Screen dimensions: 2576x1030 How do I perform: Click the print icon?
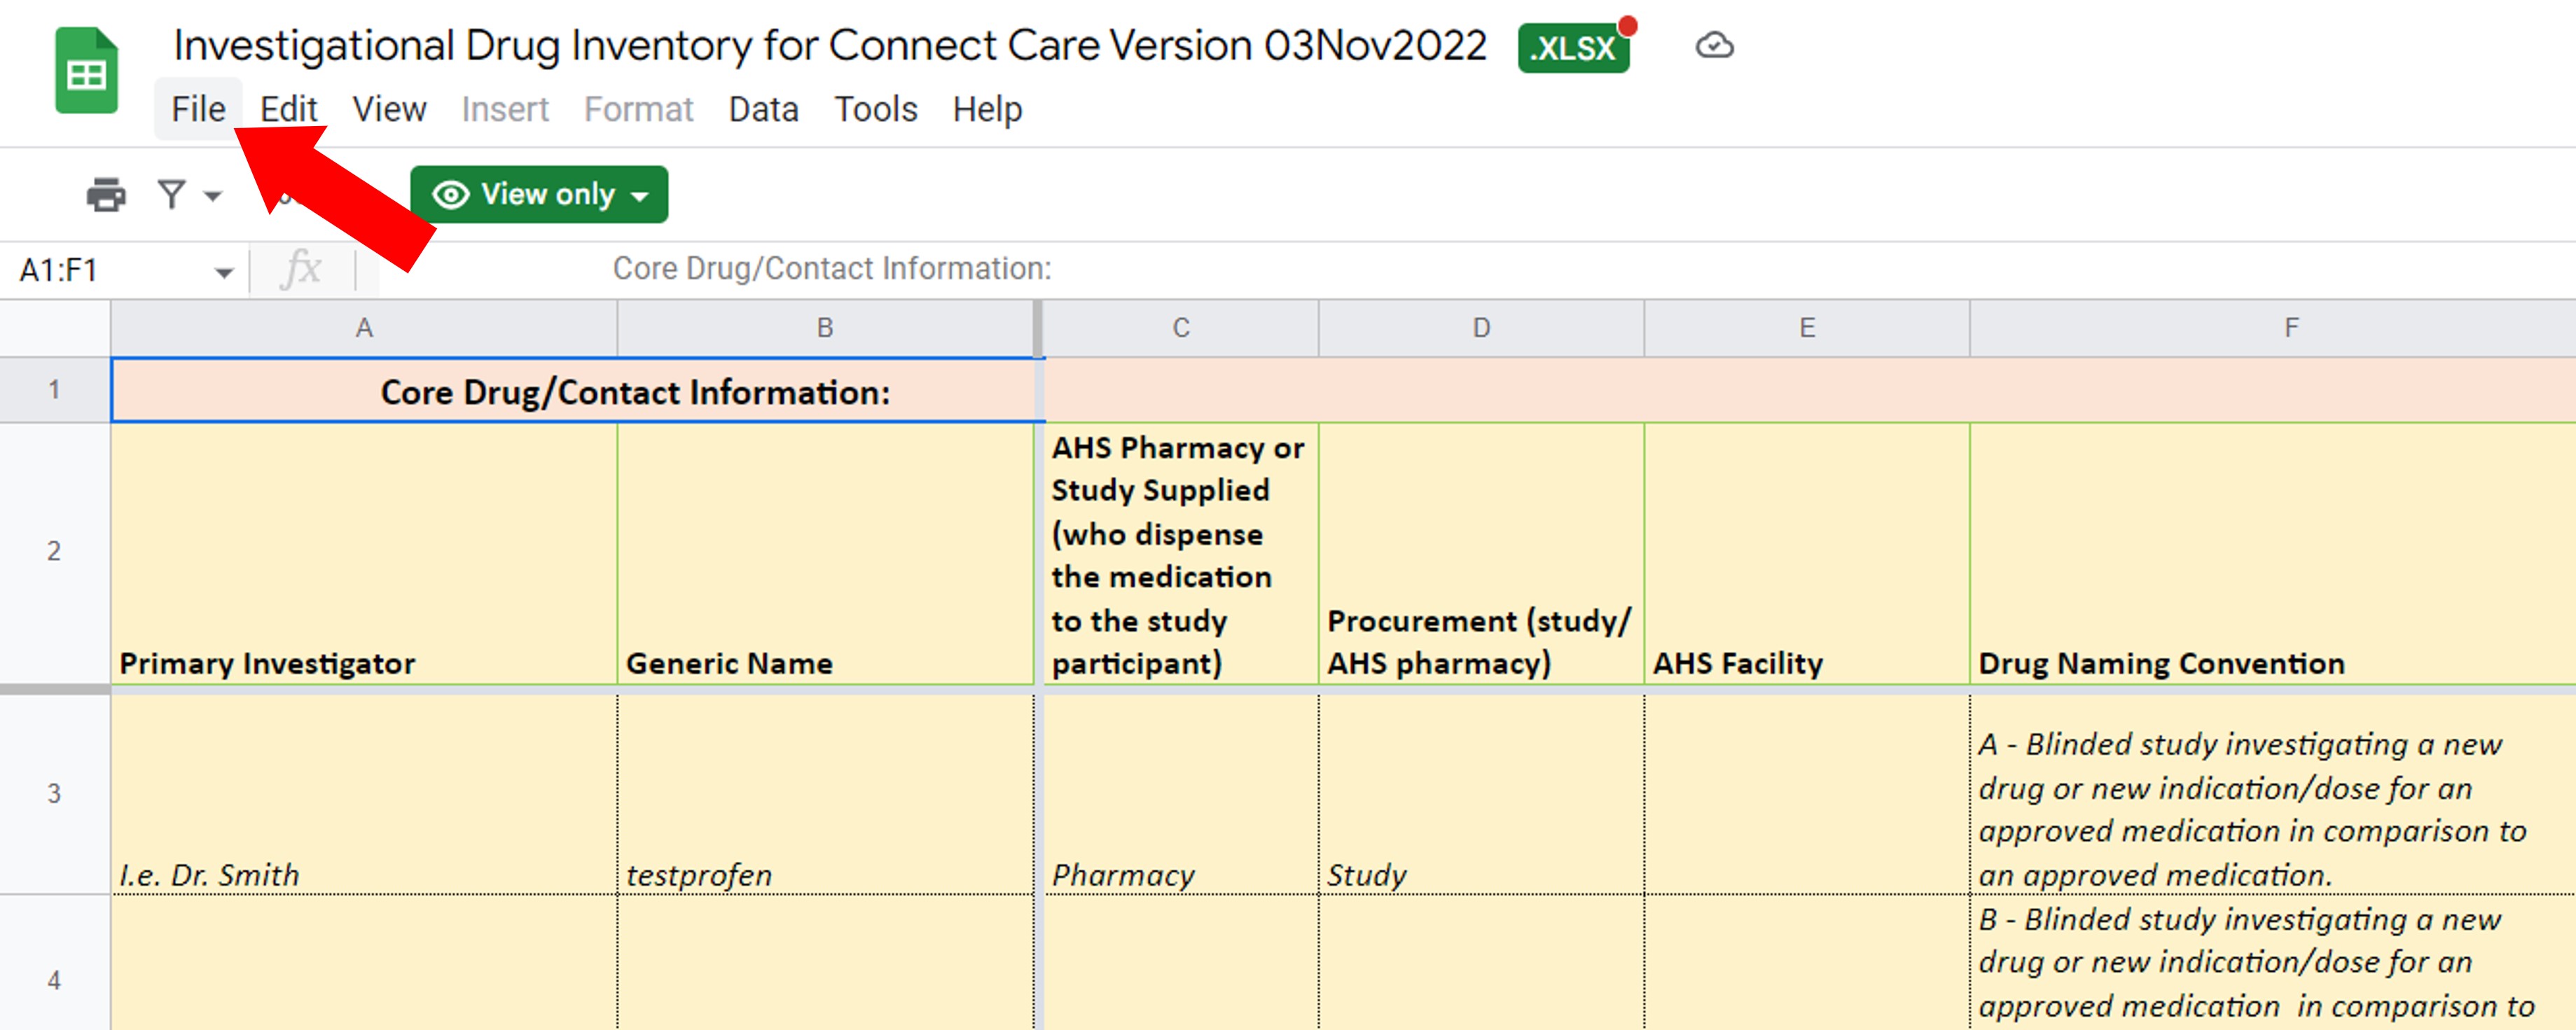(106, 194)
